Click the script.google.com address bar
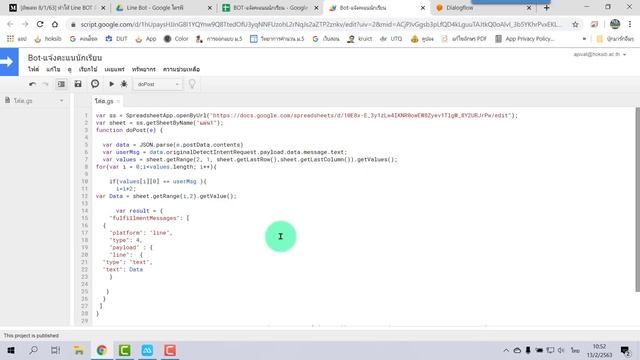This screenshot has height=360, width=640. click(x=320, y=24)
